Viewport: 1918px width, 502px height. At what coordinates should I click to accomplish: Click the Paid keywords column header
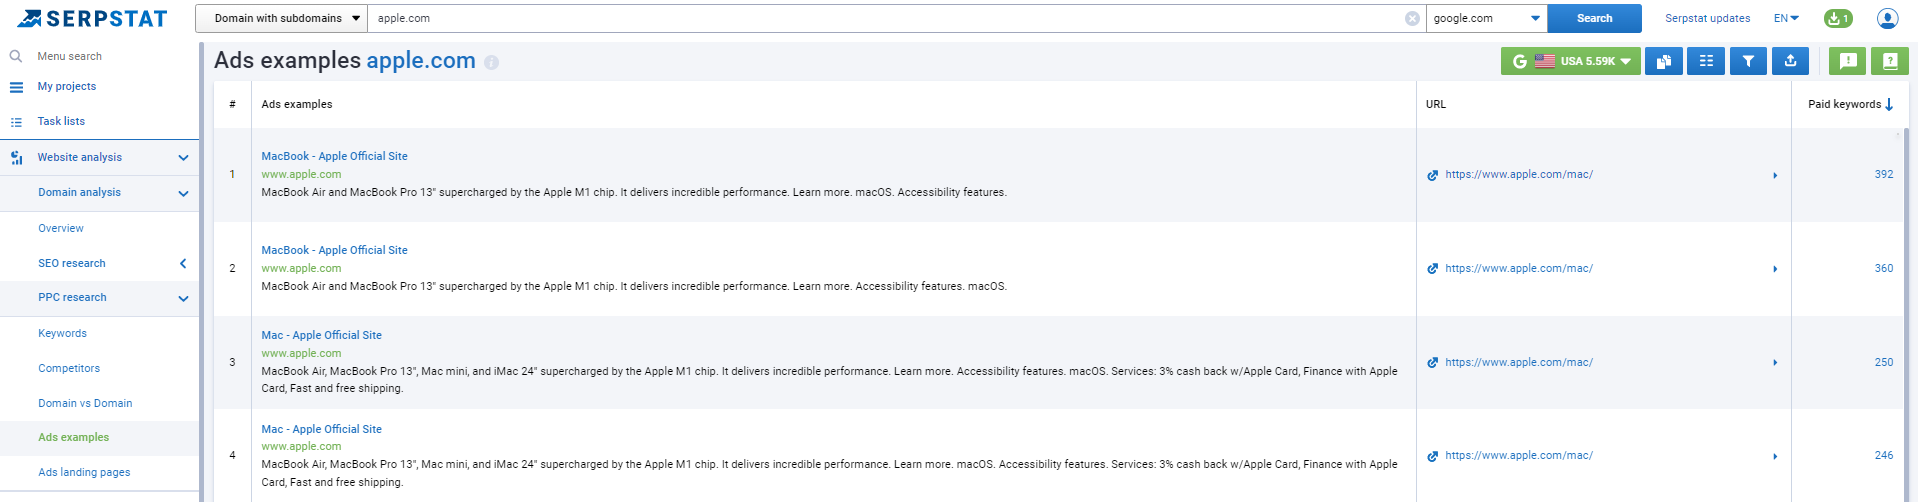pos(1844,104)
